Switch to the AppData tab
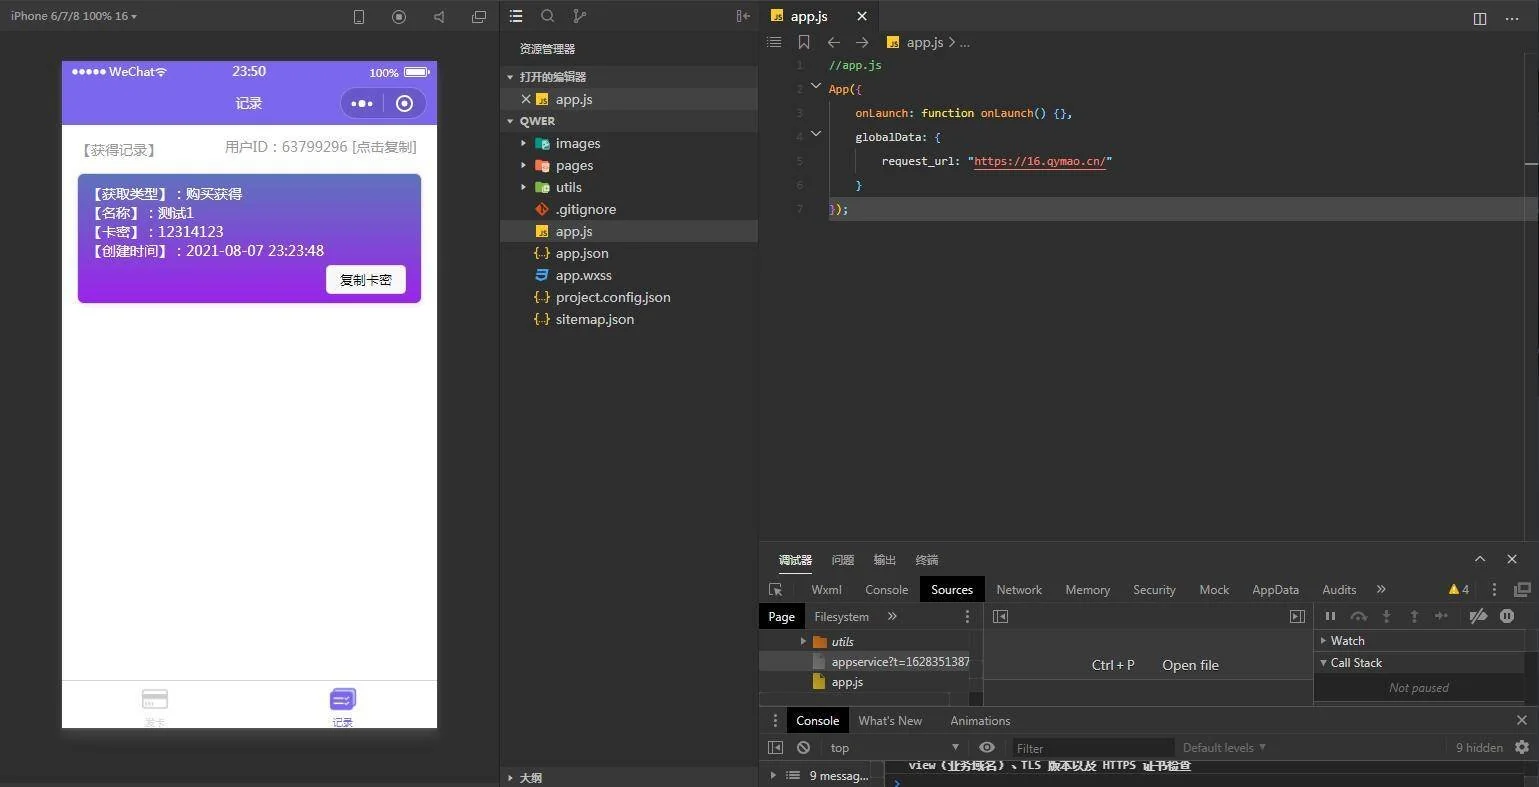 pos(1275,590)
